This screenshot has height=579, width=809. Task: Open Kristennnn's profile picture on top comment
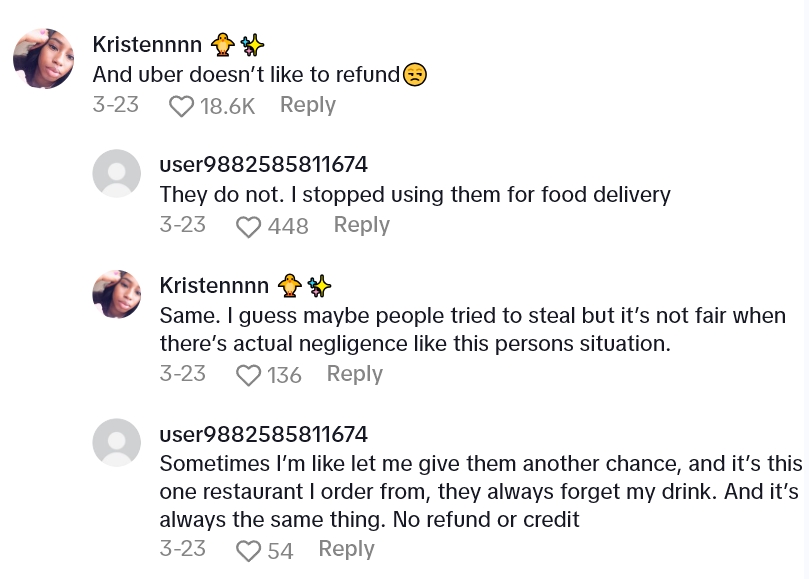click(x=43, y=58)
